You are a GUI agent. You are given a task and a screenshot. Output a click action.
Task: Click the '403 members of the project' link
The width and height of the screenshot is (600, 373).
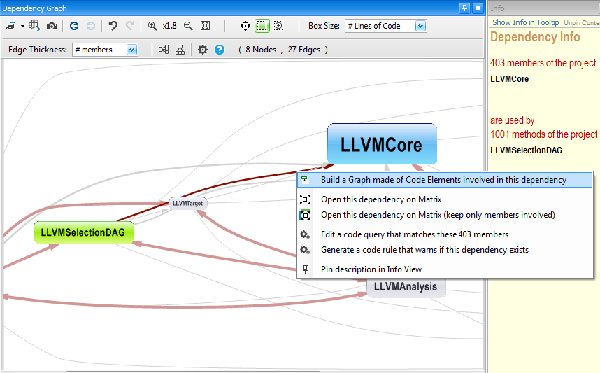[x=543, y=63]
